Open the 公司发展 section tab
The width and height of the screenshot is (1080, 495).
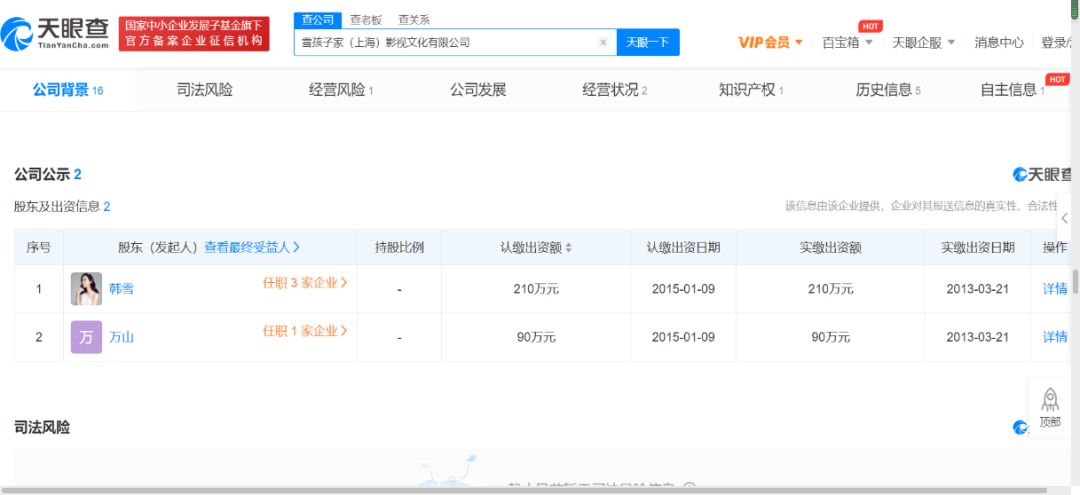tap(478, 89)
